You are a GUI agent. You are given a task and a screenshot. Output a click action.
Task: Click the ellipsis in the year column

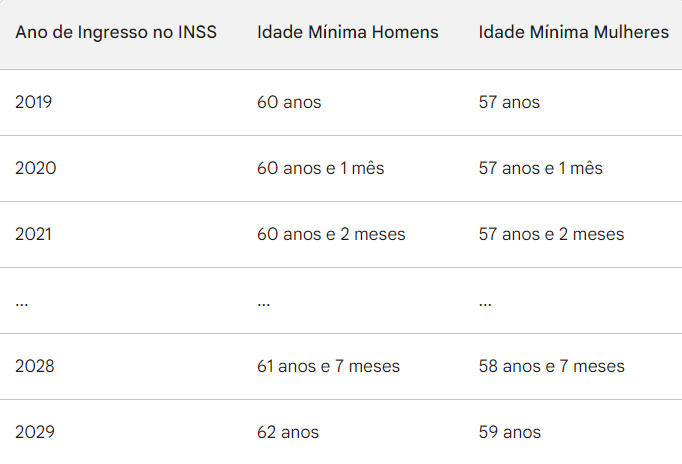[x=22, y=305]
